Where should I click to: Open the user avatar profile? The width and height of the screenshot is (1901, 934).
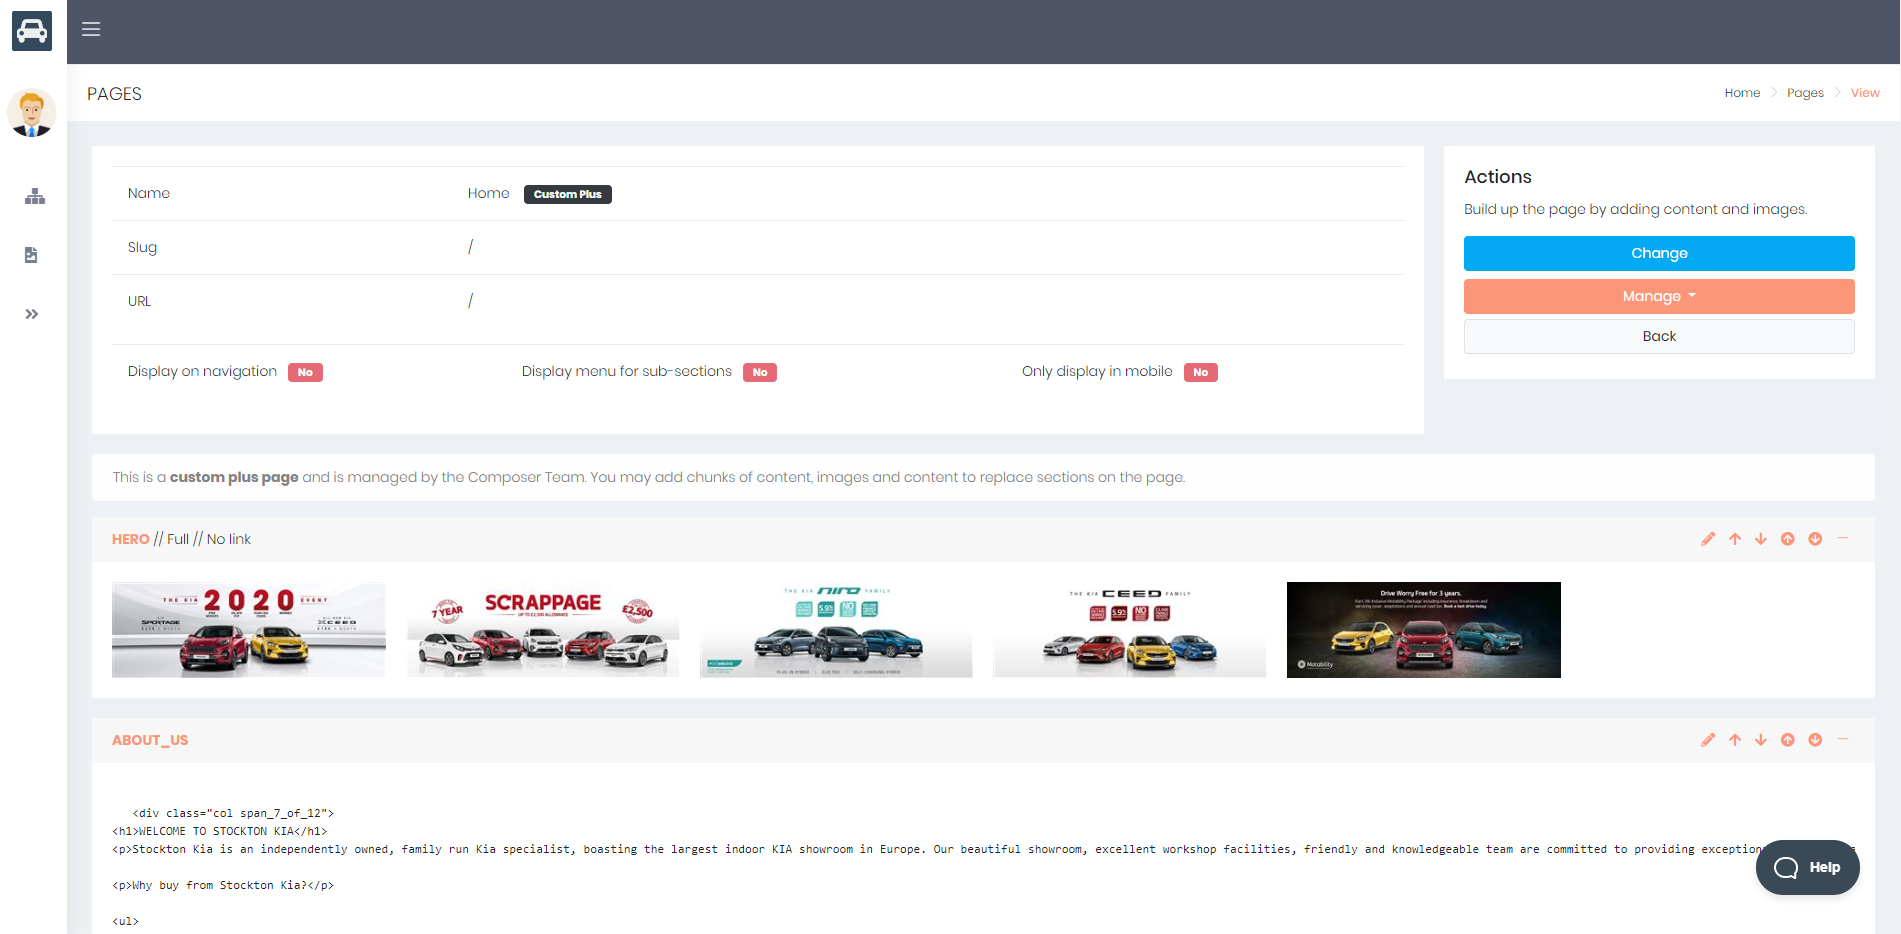point(32,112)
